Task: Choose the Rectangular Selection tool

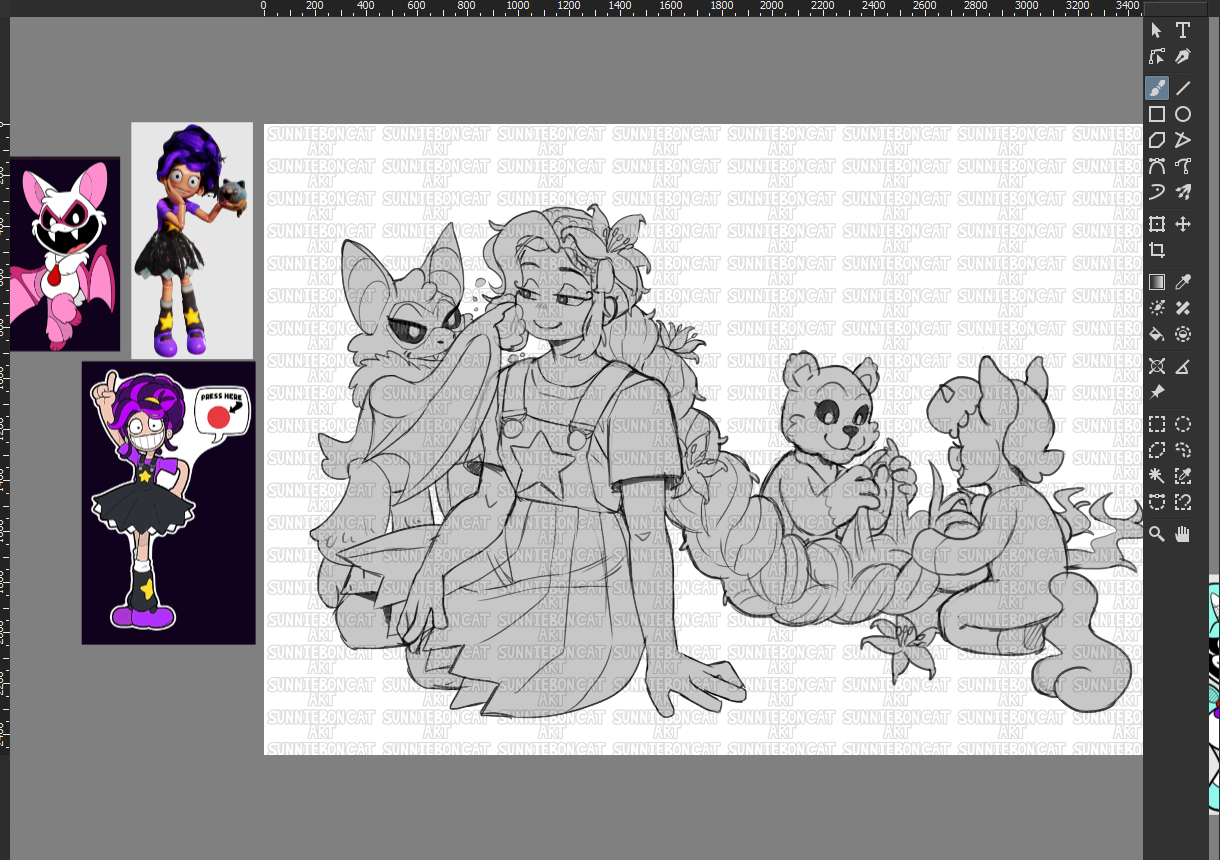Action: point(1157,424)
